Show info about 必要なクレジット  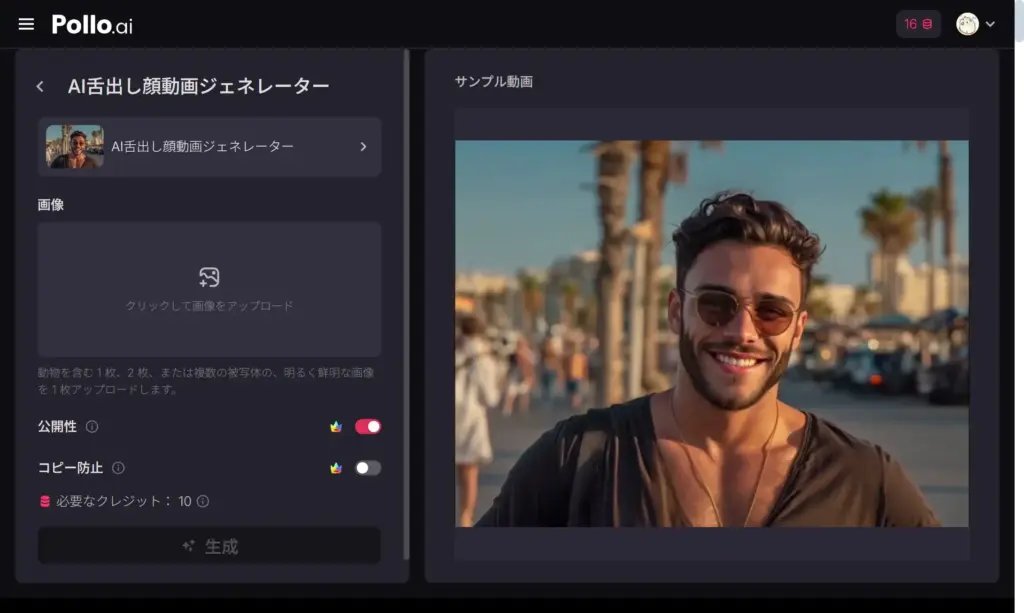pos(203,501)
